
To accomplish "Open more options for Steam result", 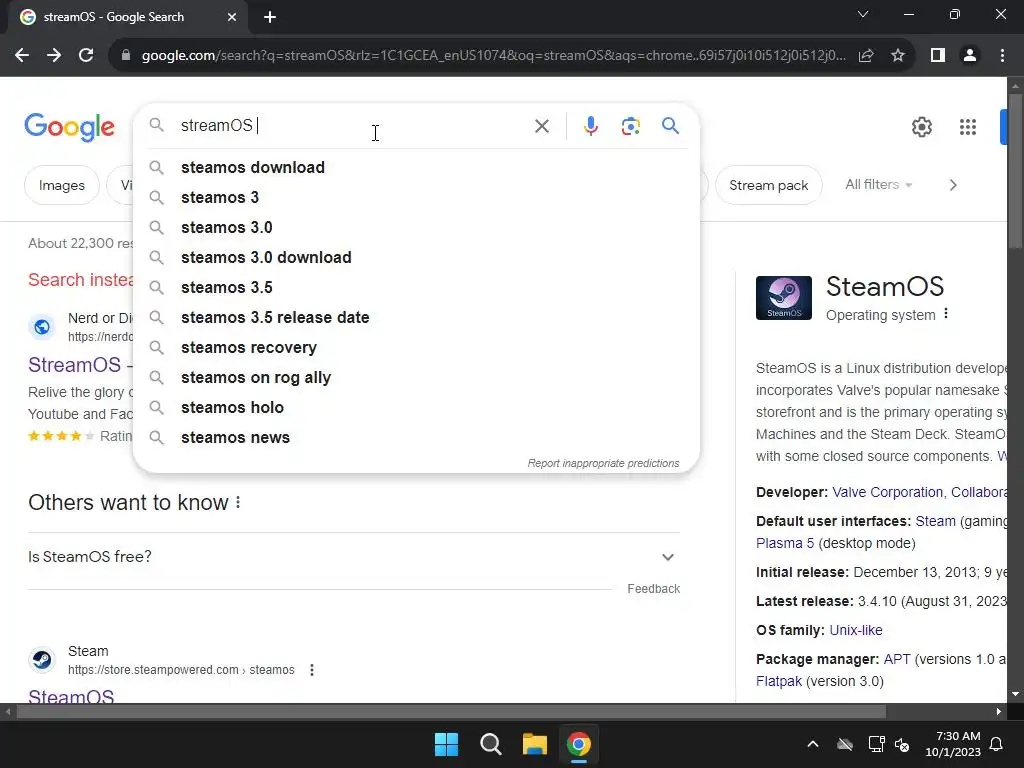I will (x=312, y=670).
